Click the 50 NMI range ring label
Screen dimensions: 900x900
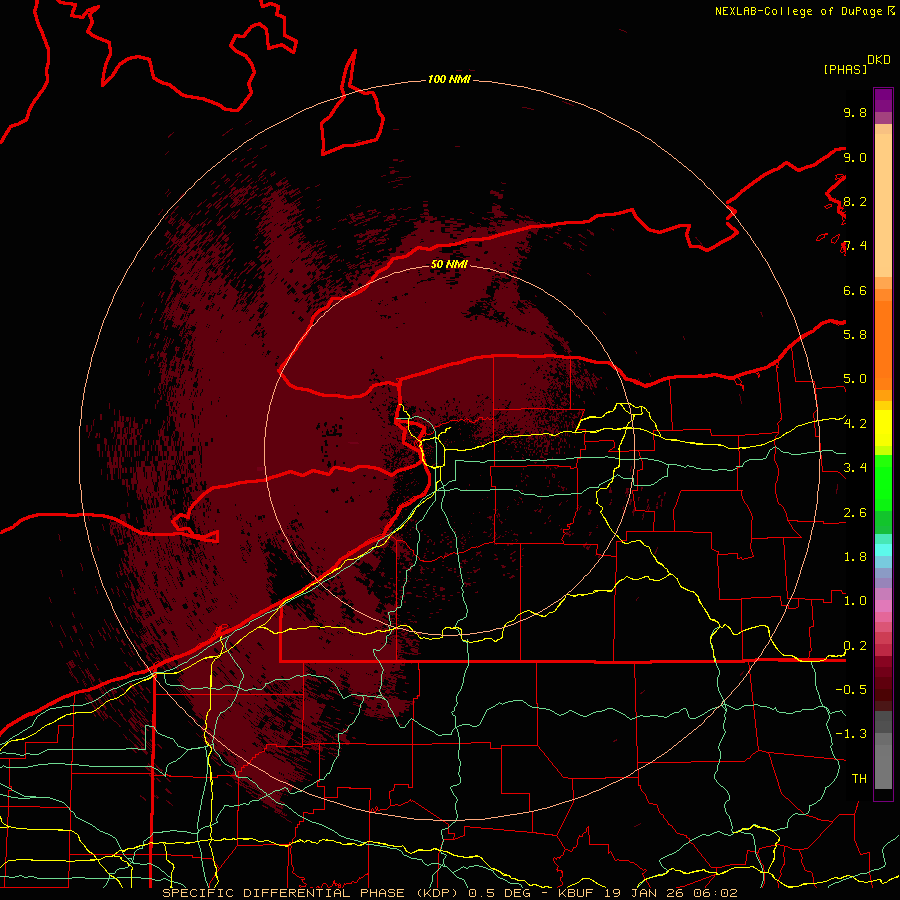pyautogui.click(x=449, y=264)
